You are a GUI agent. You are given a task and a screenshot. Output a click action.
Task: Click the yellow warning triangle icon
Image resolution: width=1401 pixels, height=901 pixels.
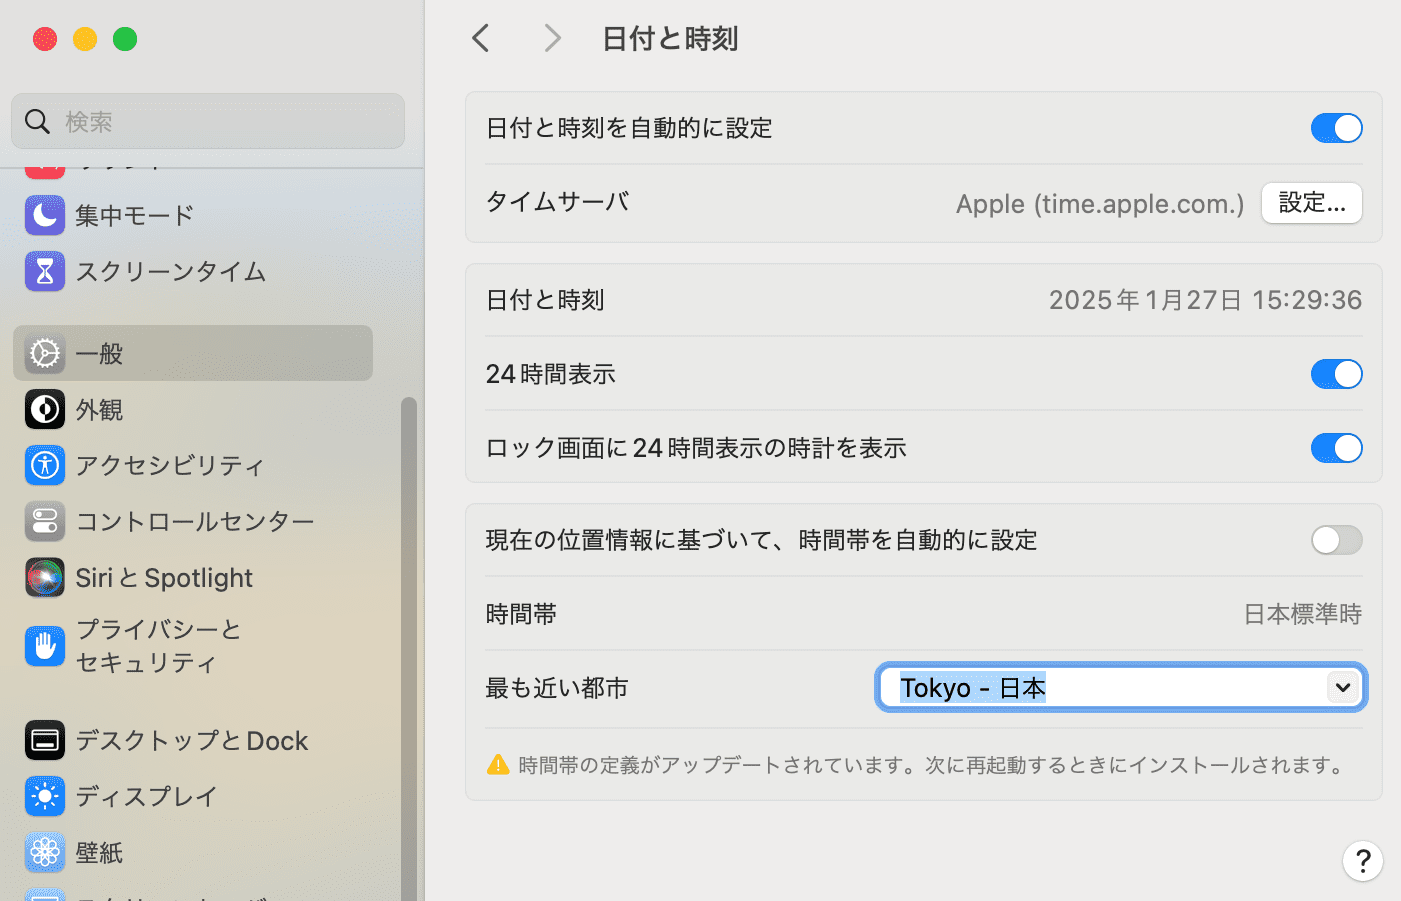(x=498, y=765)
